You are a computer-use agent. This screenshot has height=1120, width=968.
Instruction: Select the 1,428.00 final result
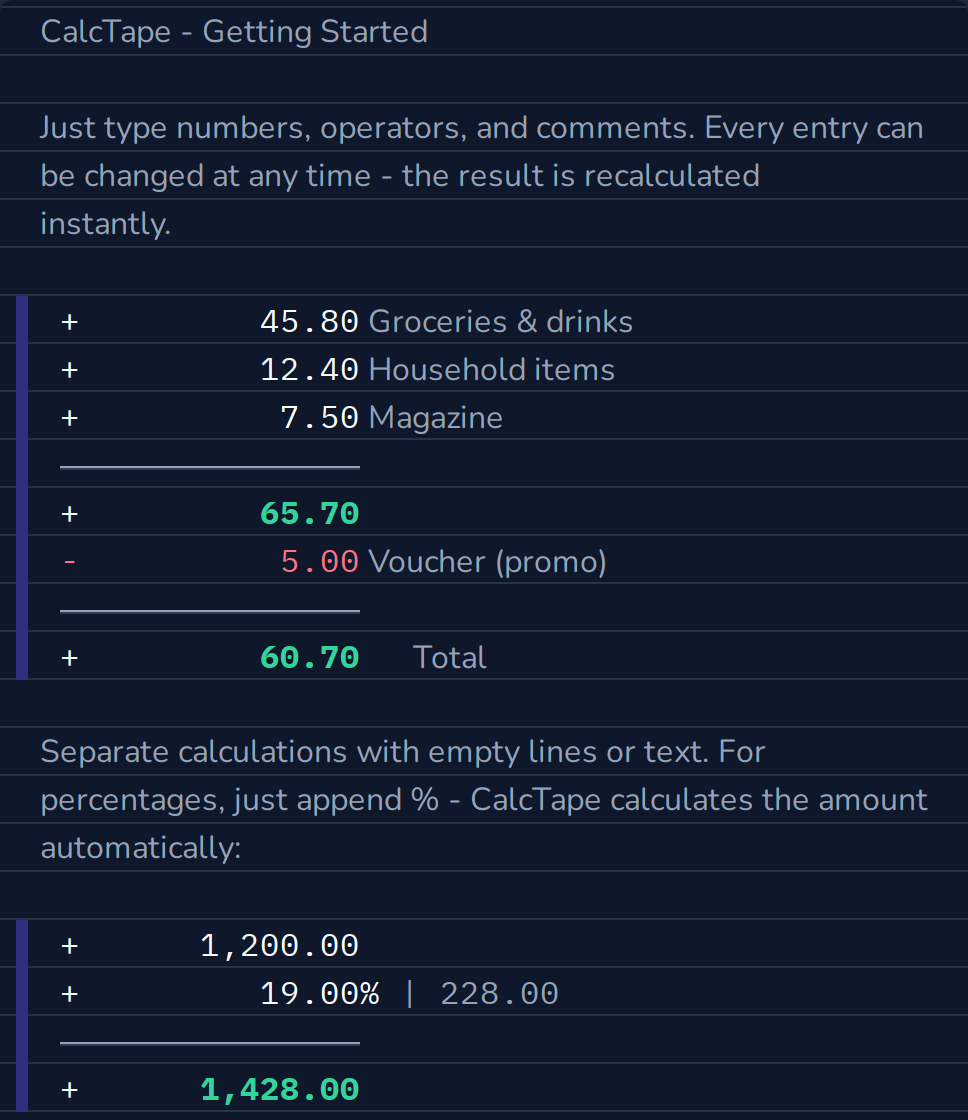click(x=279, y=1090)
